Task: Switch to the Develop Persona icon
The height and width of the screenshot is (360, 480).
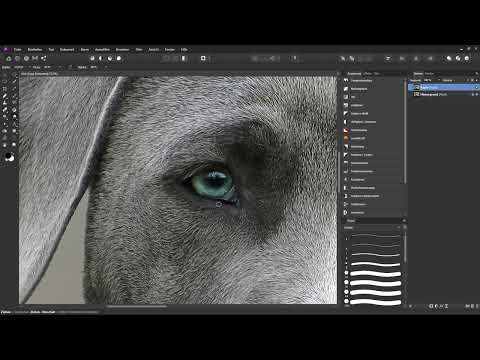Action: pos(26,58)
